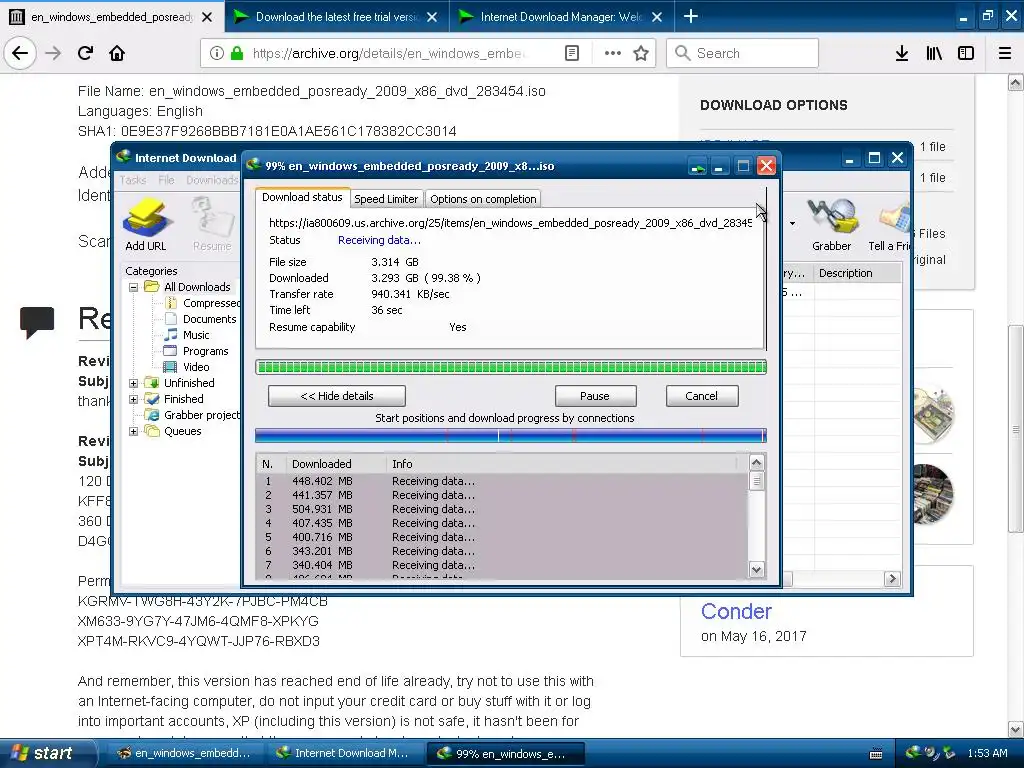The height and width of the screenshot is (768, 1024).
Task: Click the green download progress bar
Action: click(511, 367)
